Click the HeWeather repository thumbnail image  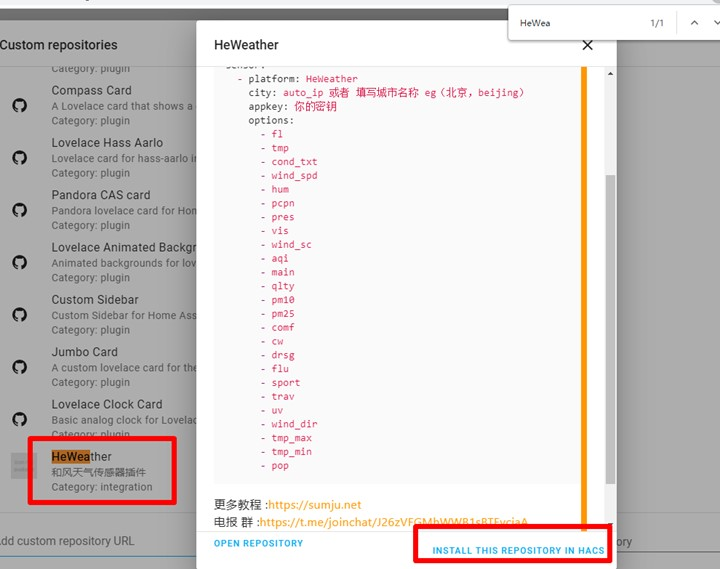tap(23, 466)
